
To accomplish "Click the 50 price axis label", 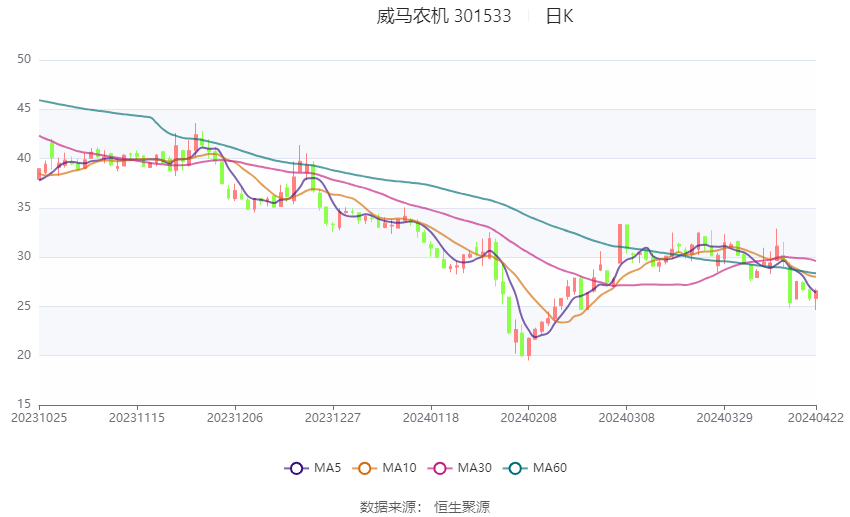I will (25, 60).
